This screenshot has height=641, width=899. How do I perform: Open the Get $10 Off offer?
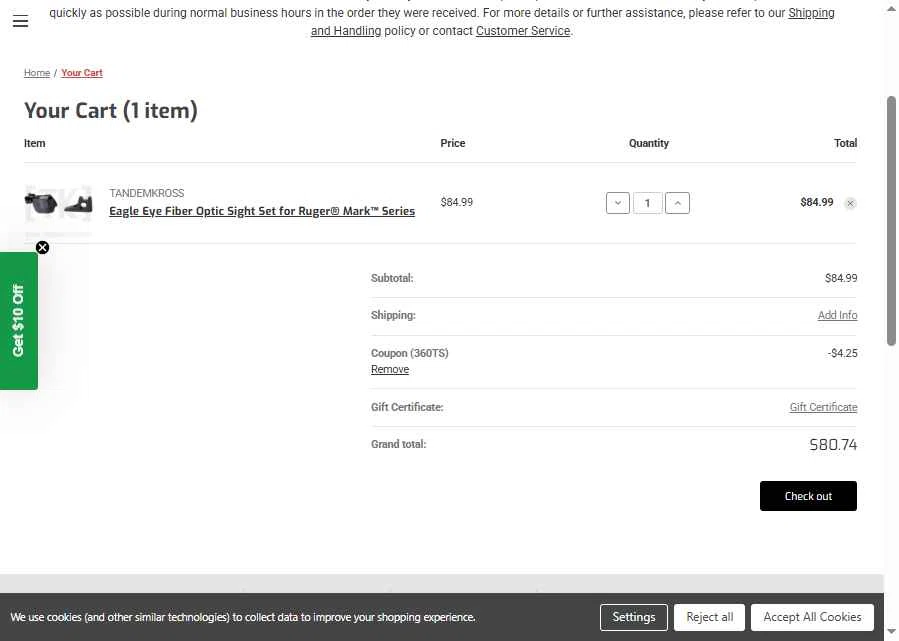point(18,321)
